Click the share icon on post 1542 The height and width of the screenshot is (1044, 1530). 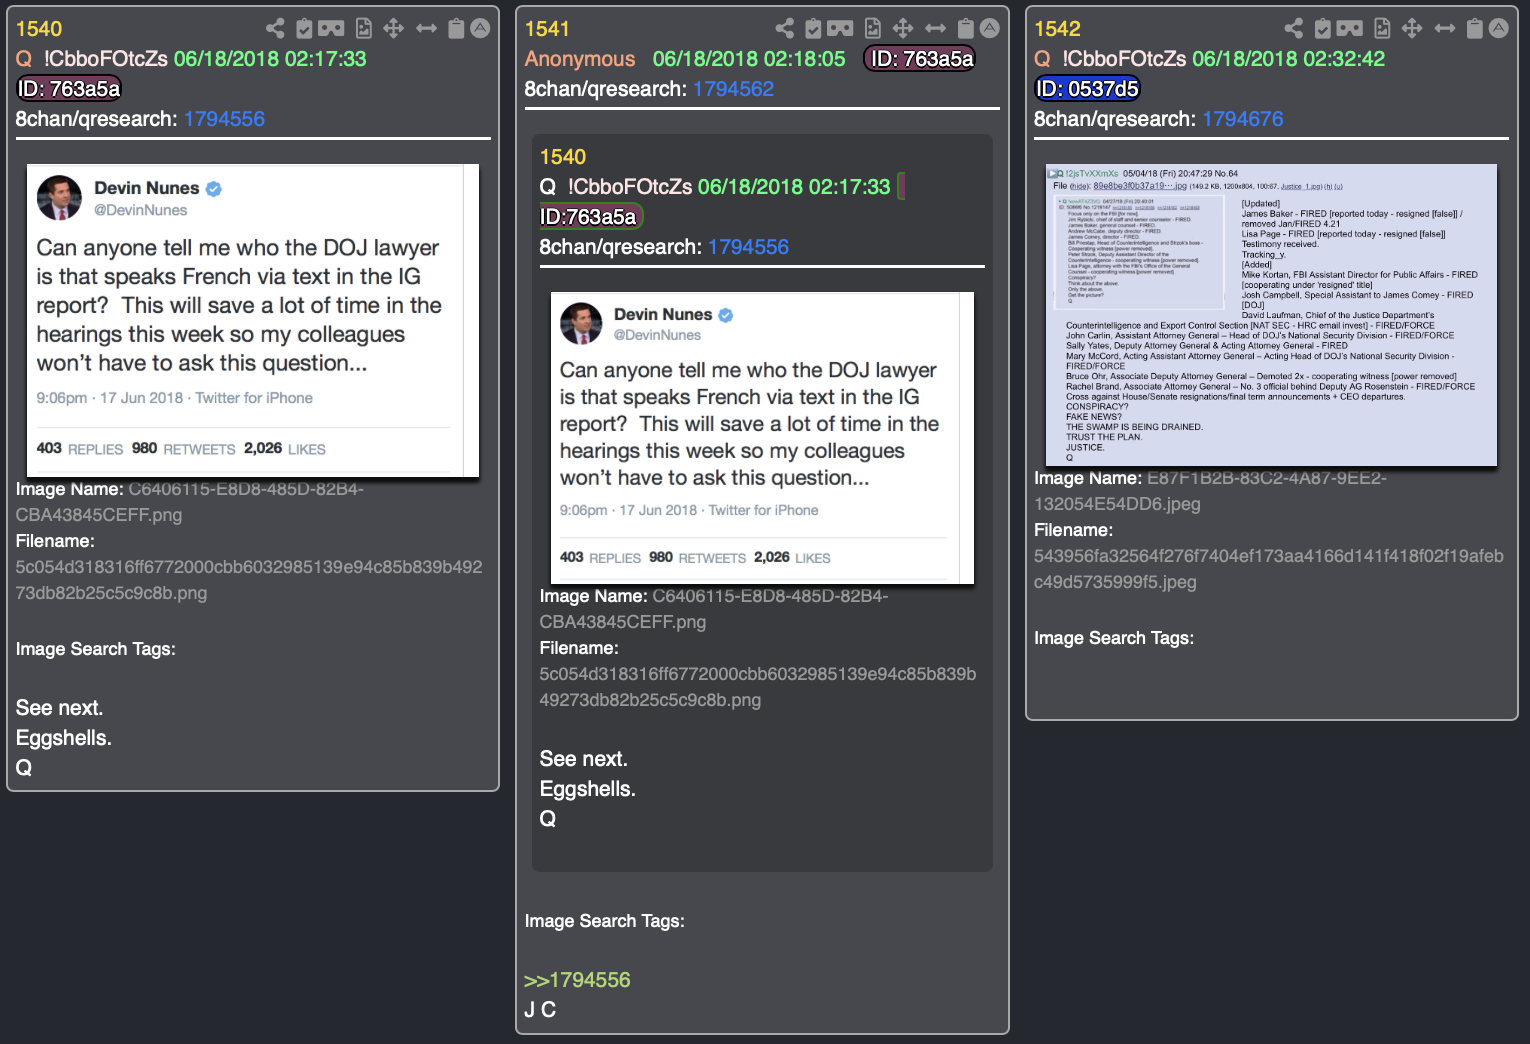[x=1293, y=28]
